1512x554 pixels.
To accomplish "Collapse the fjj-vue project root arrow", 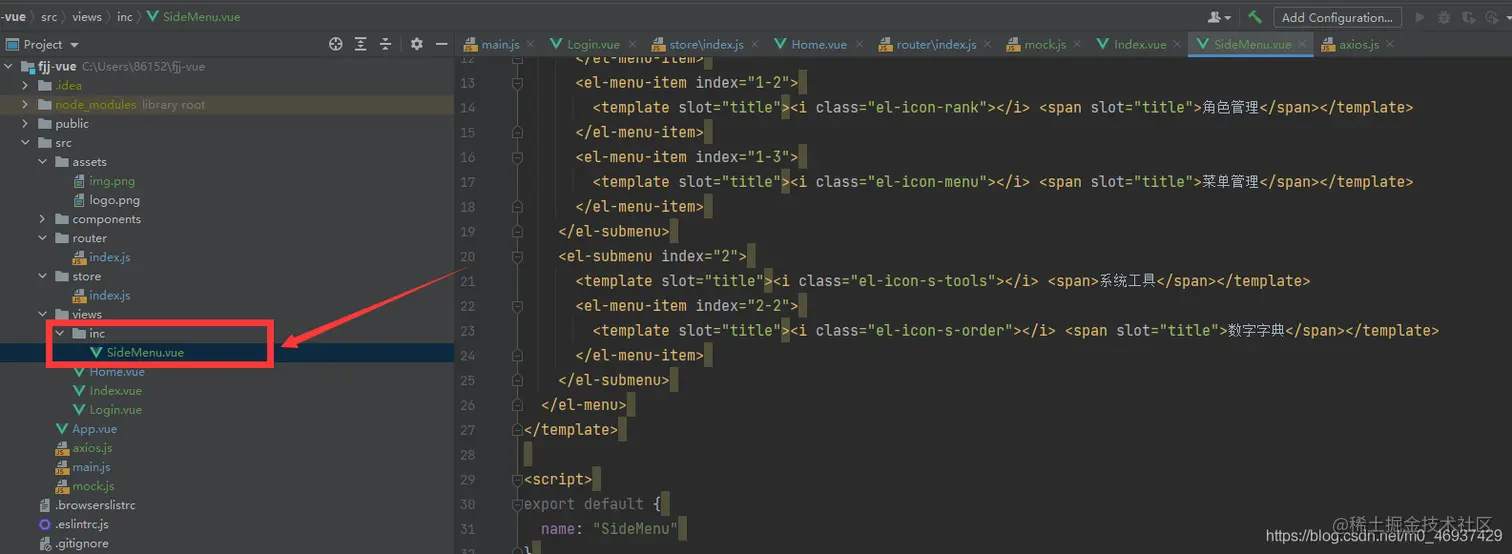I will [9, 66].
